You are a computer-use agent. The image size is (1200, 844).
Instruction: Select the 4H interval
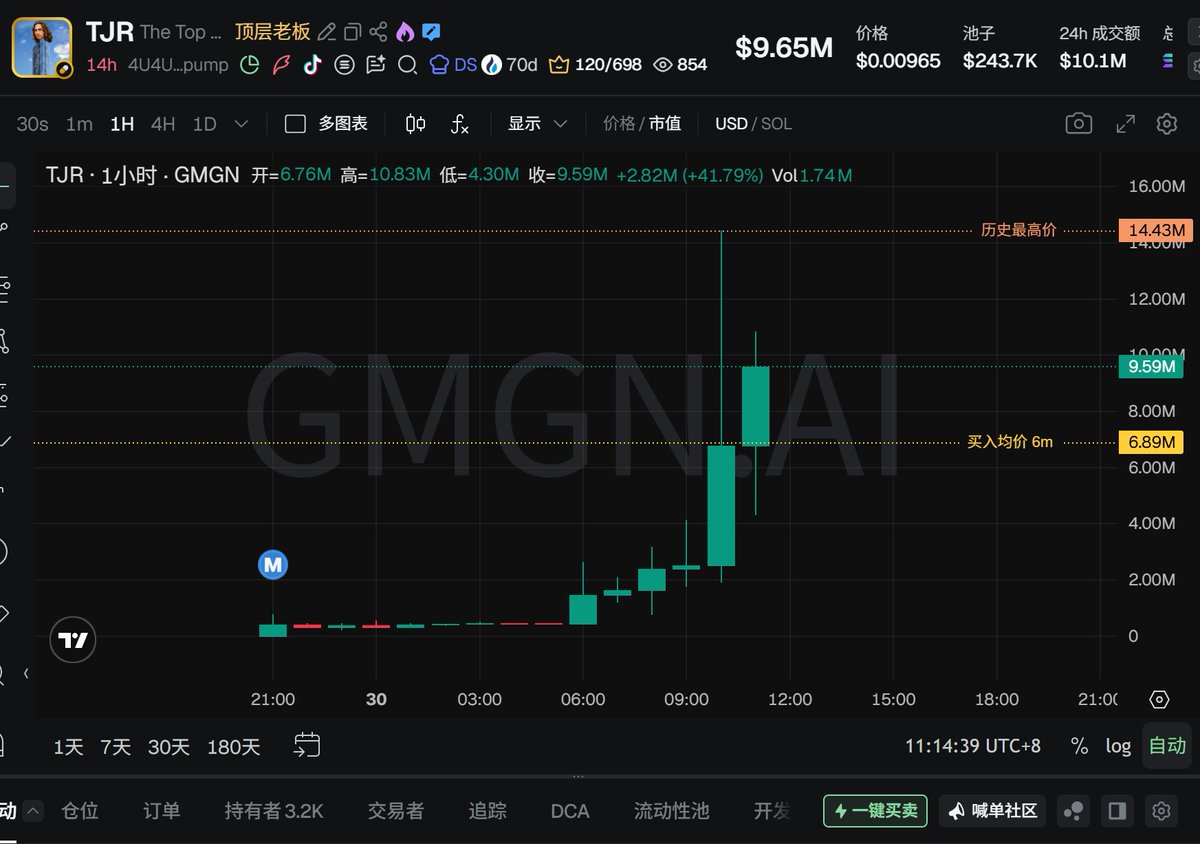pyautogui.click(x=163, y=124)
